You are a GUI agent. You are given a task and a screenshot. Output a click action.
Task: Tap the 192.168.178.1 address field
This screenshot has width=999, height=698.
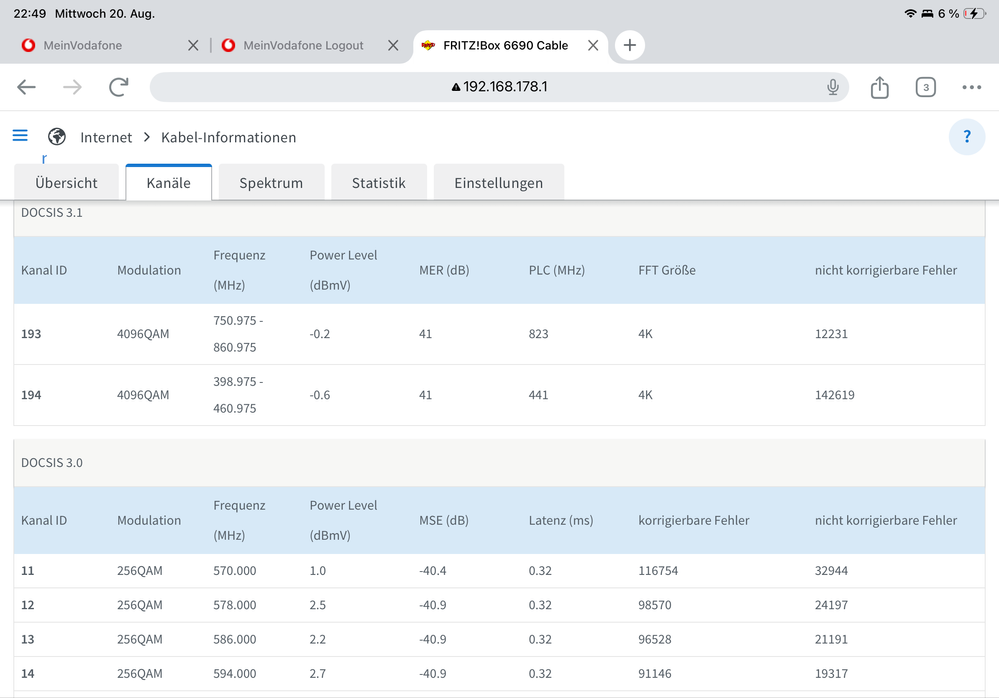(x=500, y=87)
